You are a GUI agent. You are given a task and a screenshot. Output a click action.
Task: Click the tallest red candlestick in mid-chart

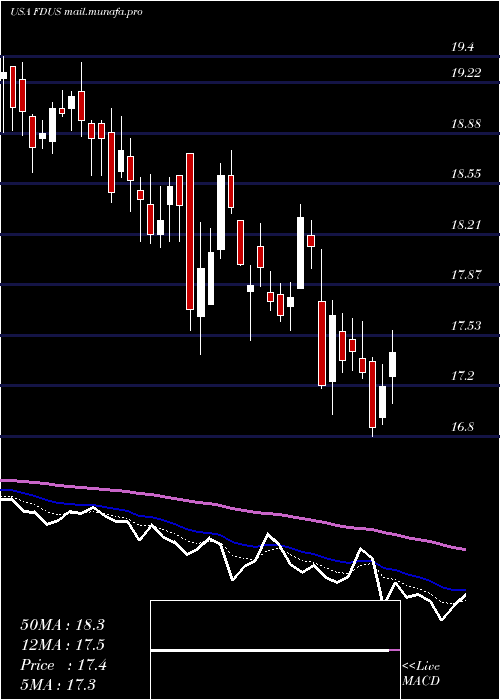point(190,231)
